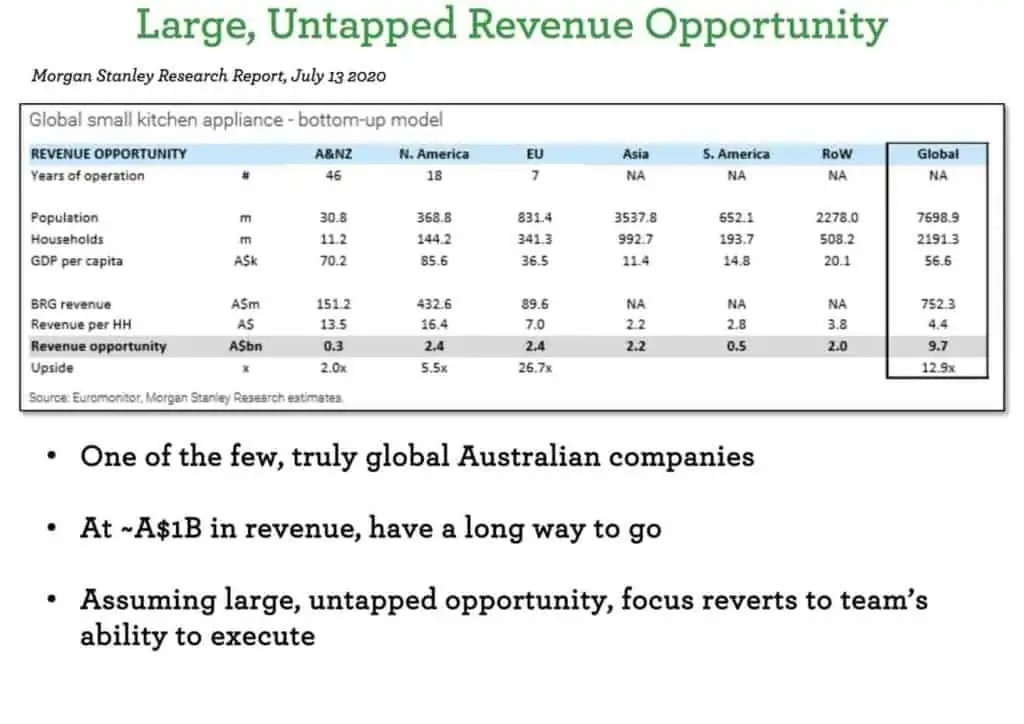Click GDP per capita value '85.6'
1024x724 pixels.
434,261
